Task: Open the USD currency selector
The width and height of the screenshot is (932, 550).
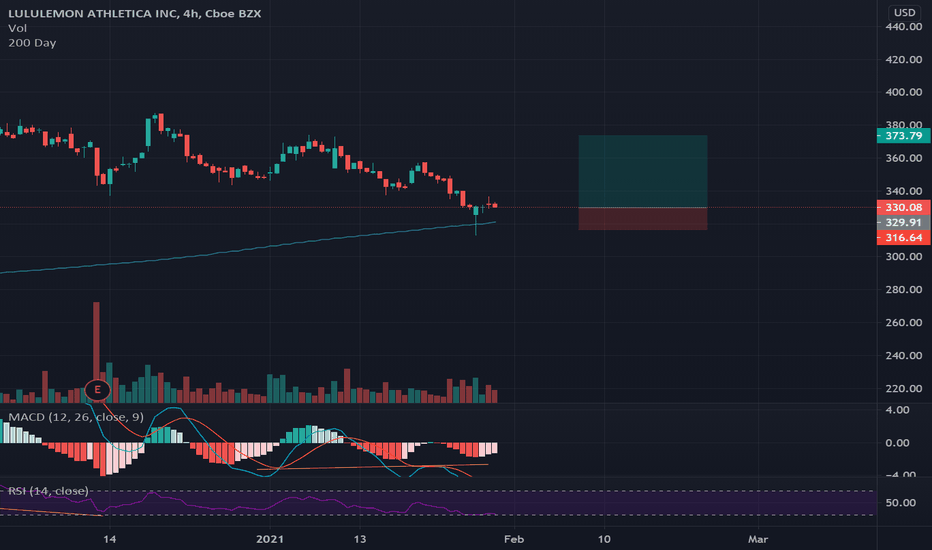Action: [x=904, y=12]
